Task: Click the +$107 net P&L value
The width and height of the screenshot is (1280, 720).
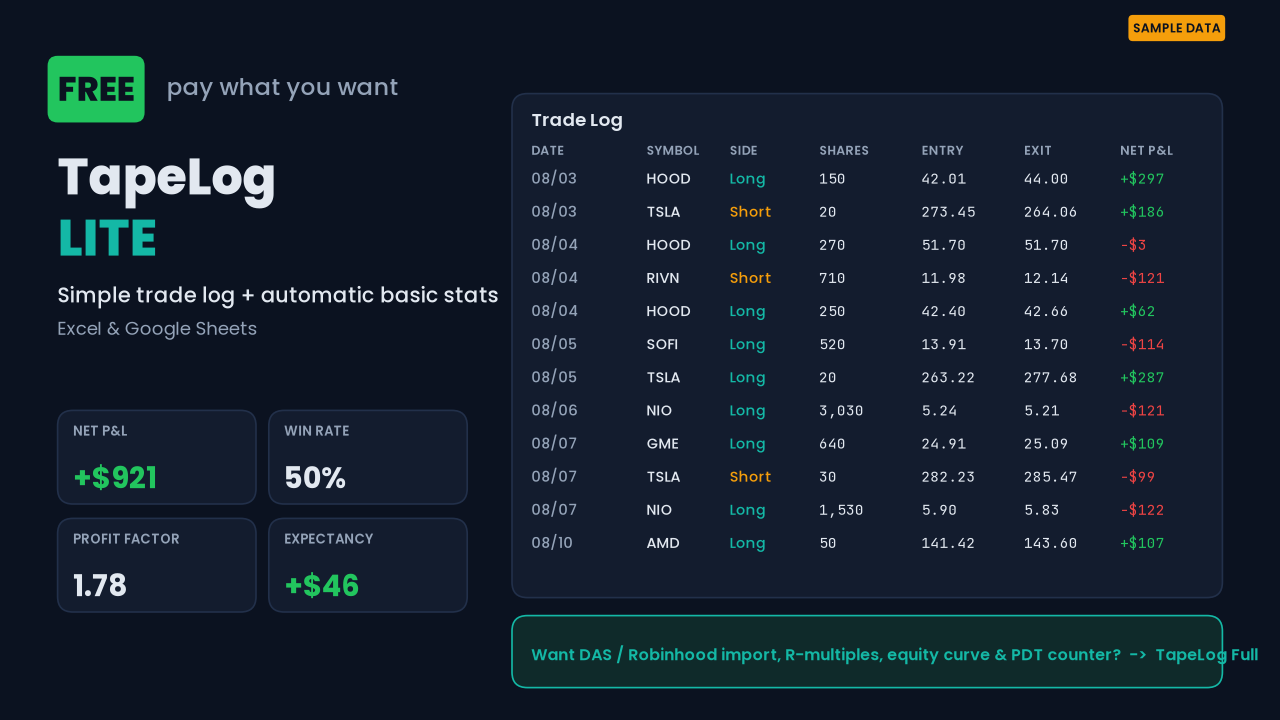Action: tap(1142, 543)
